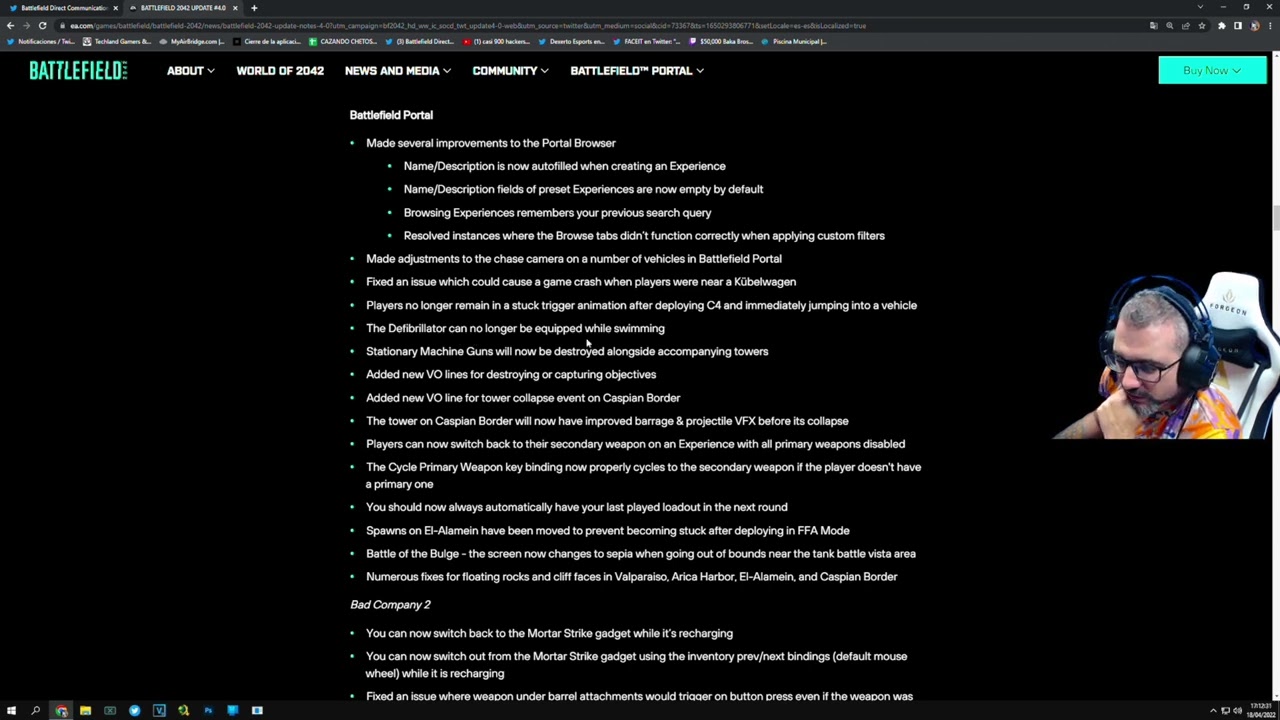Open the FACEIT en Twitter bookmark
This screenshot has height=720, width=1280.
tap(648, 41)
